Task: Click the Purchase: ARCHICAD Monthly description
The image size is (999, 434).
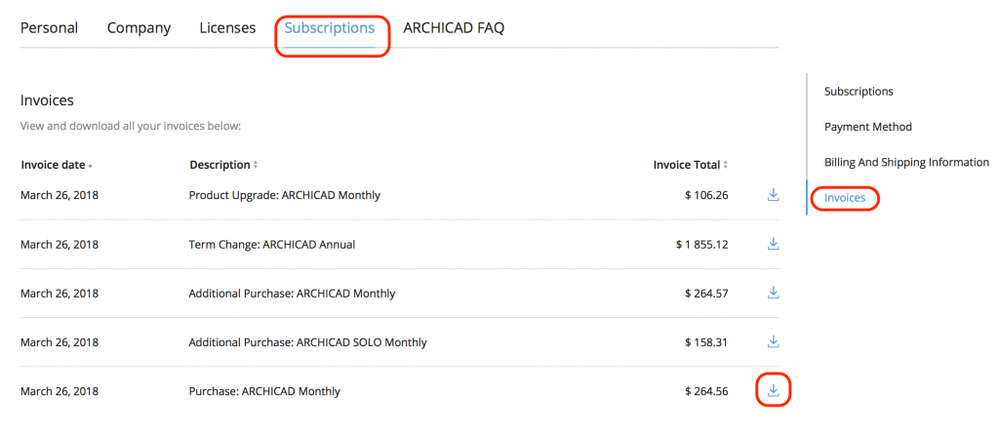Action: click(264, 391)
